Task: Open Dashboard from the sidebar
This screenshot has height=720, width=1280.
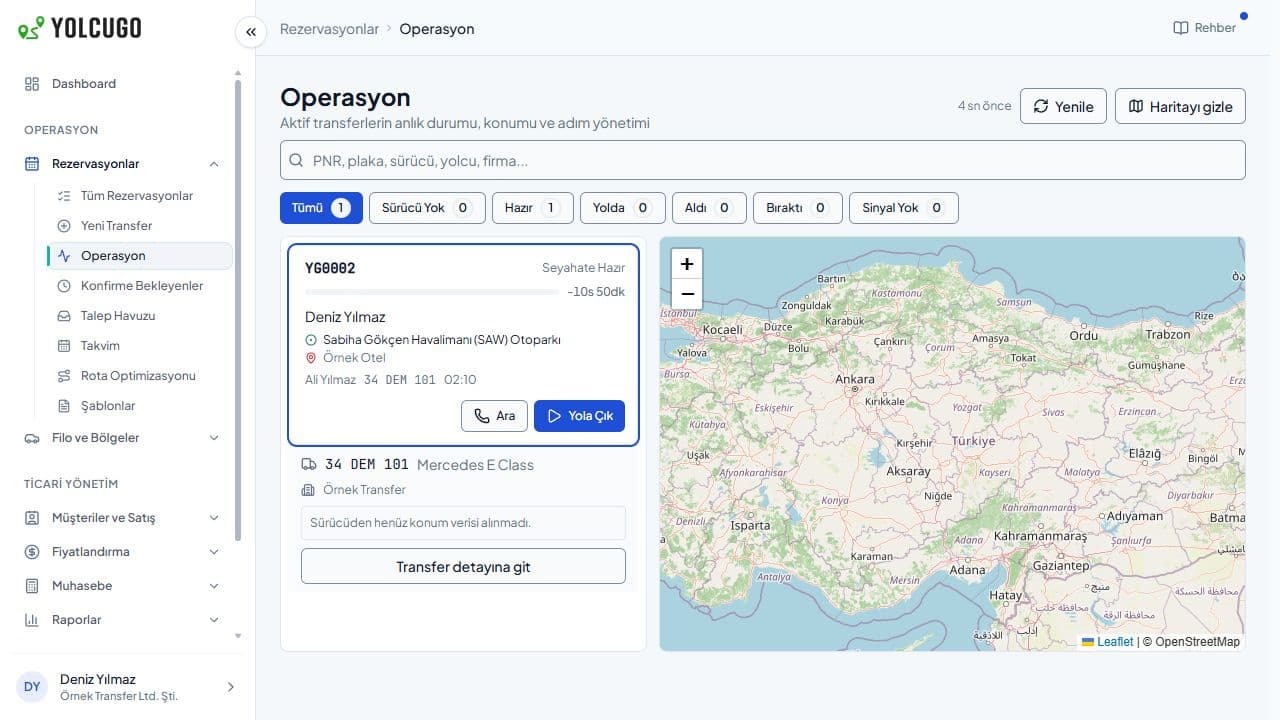Action: click(84, 84)
